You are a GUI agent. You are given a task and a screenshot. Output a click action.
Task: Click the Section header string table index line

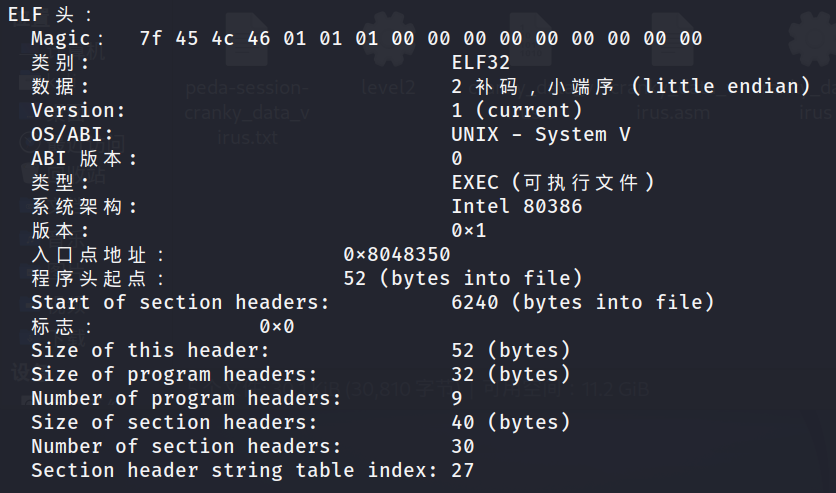252,470
